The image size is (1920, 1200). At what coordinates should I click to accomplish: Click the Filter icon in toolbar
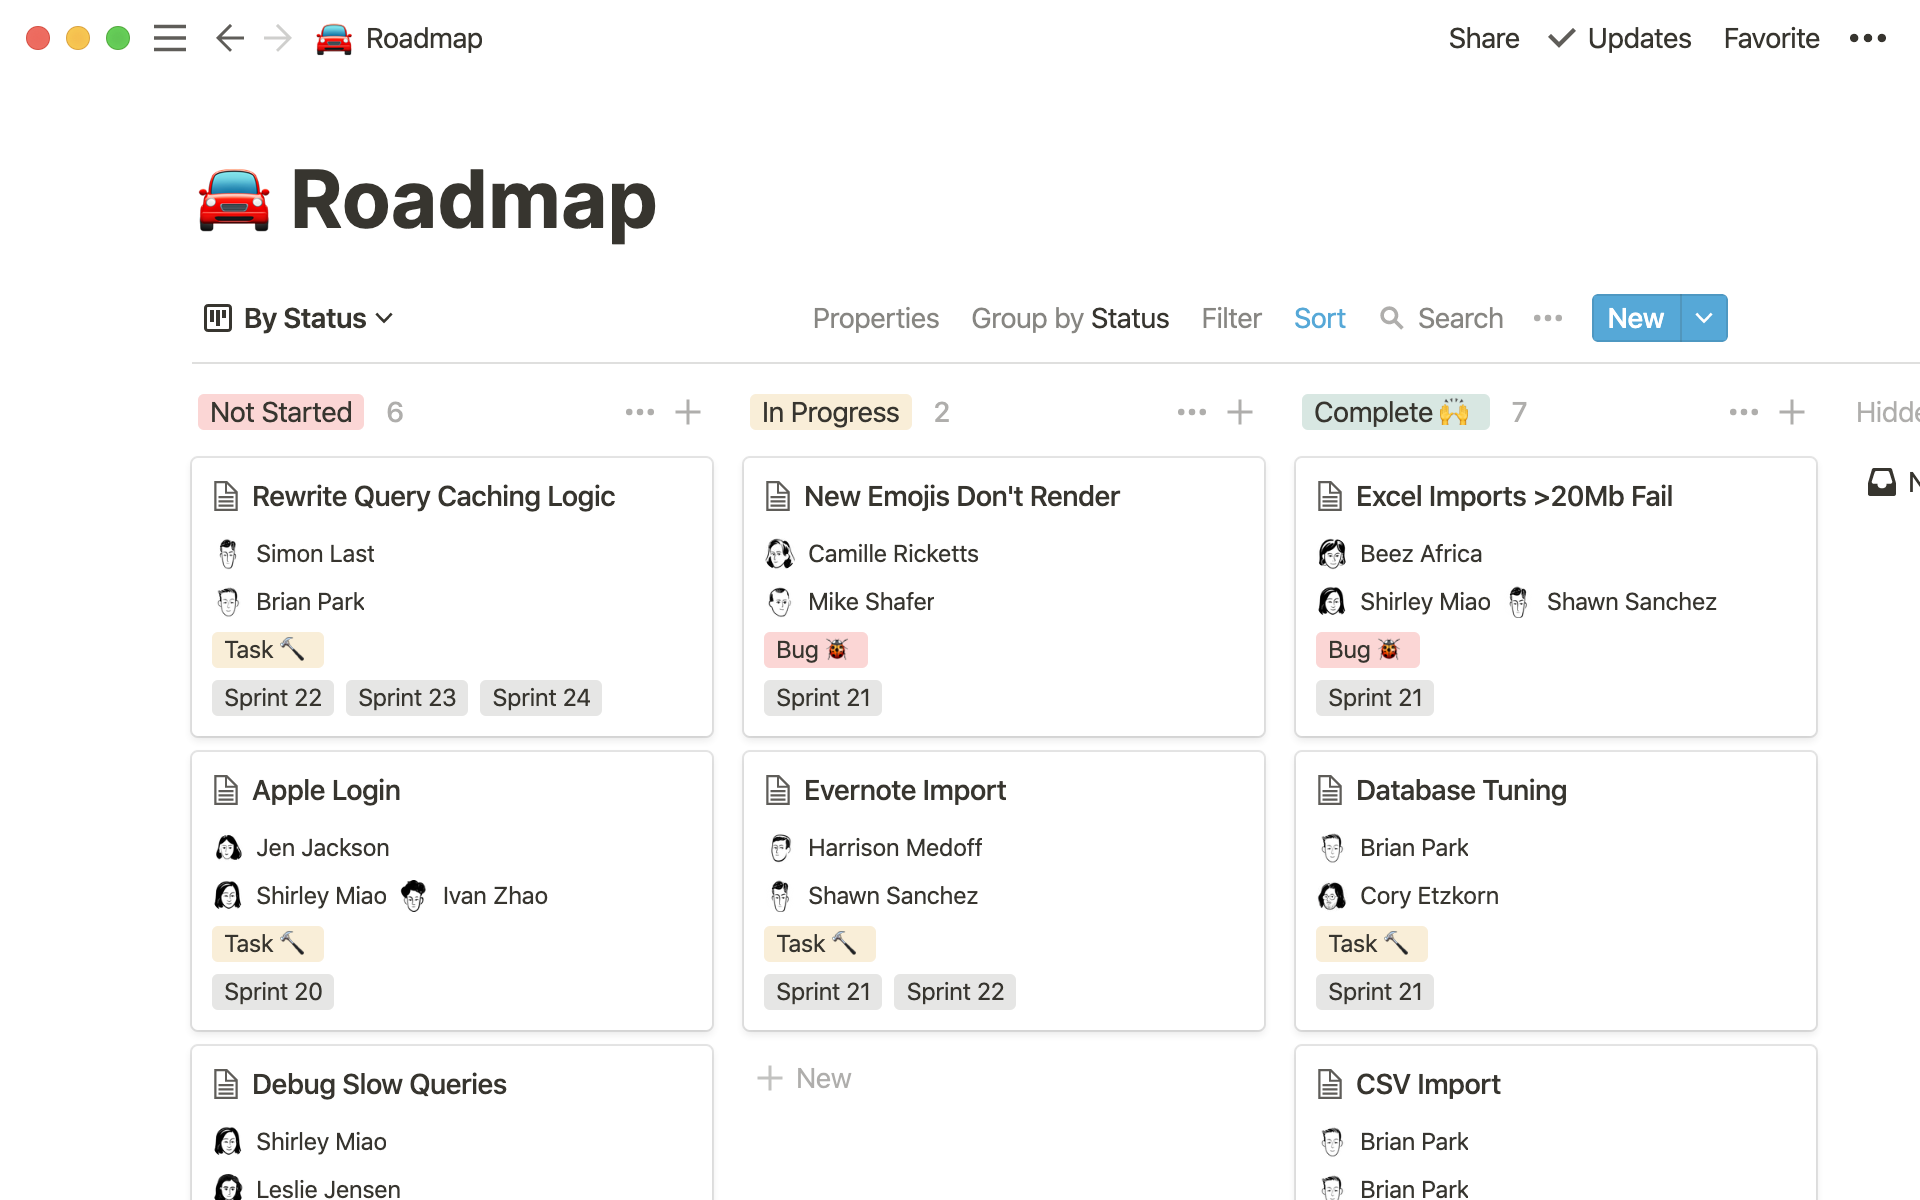click(1232, 318)
